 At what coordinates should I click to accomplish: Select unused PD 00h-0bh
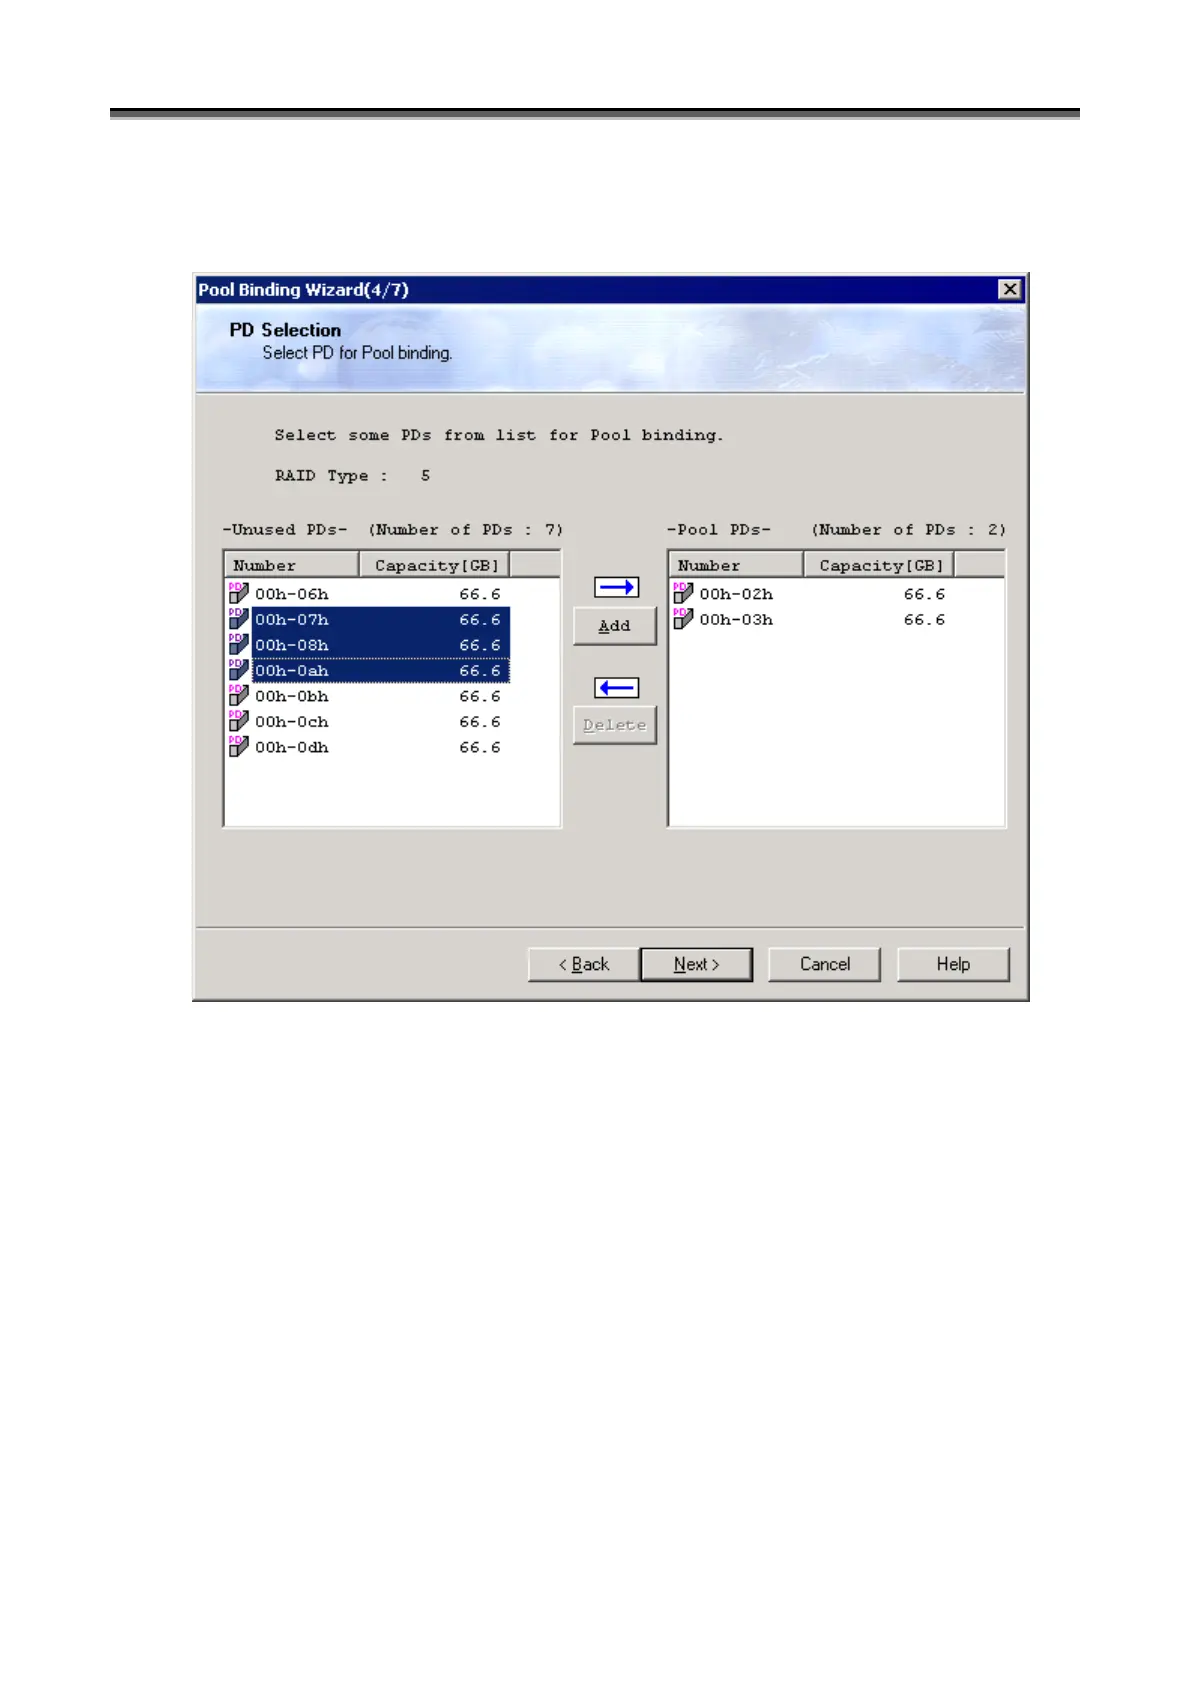point(369,696)
